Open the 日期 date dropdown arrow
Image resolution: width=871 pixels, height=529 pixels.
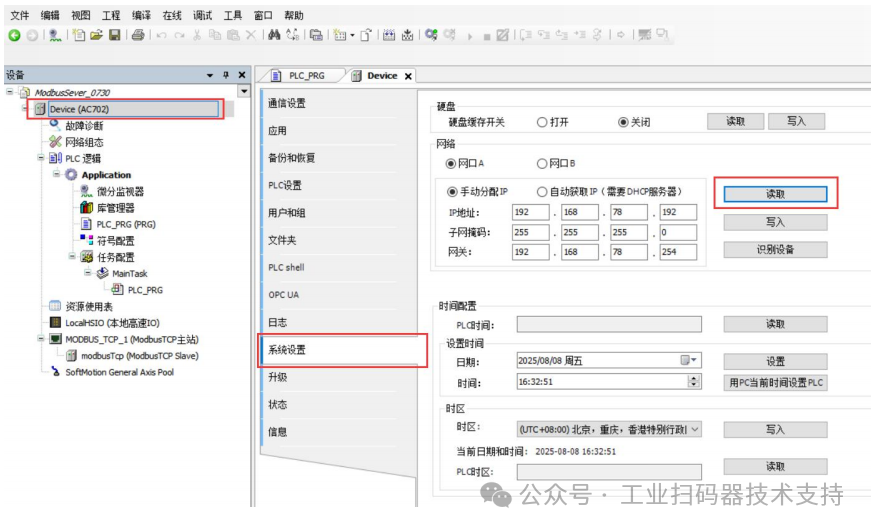click(x=694, y=361)
